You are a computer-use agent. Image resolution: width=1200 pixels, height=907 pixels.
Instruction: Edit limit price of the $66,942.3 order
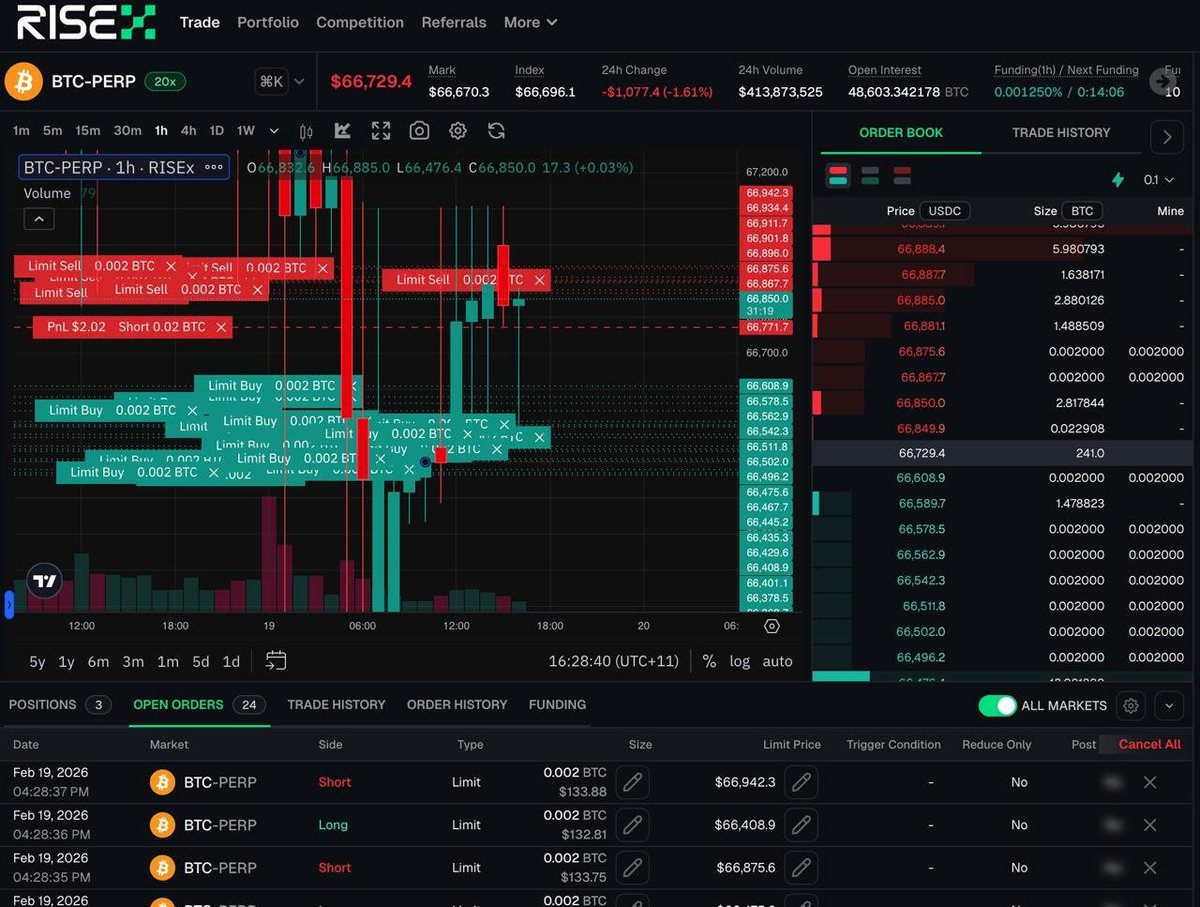click(x=801, y=782)
